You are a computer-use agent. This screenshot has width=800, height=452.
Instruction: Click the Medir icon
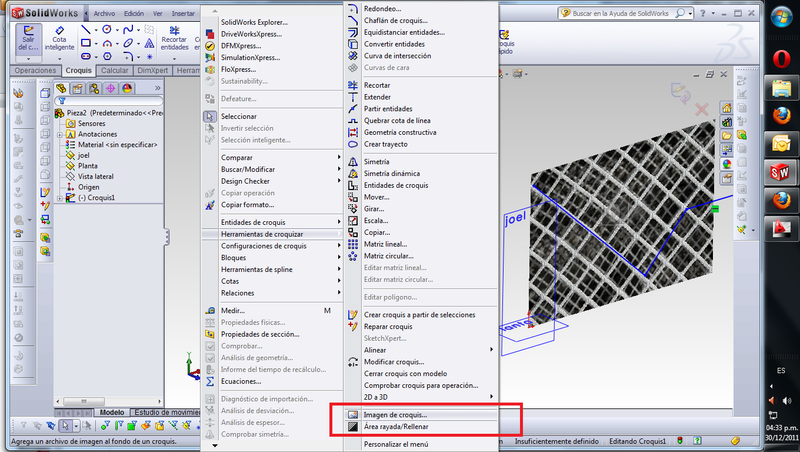[210, 311]
